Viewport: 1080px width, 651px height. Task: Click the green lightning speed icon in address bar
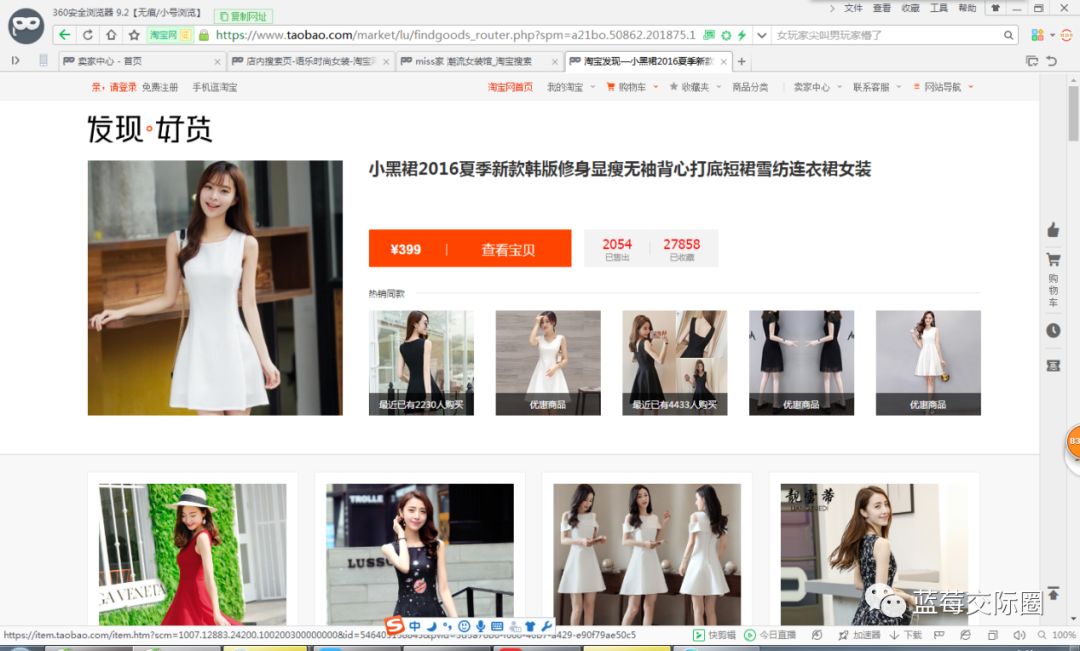(742, 35)
